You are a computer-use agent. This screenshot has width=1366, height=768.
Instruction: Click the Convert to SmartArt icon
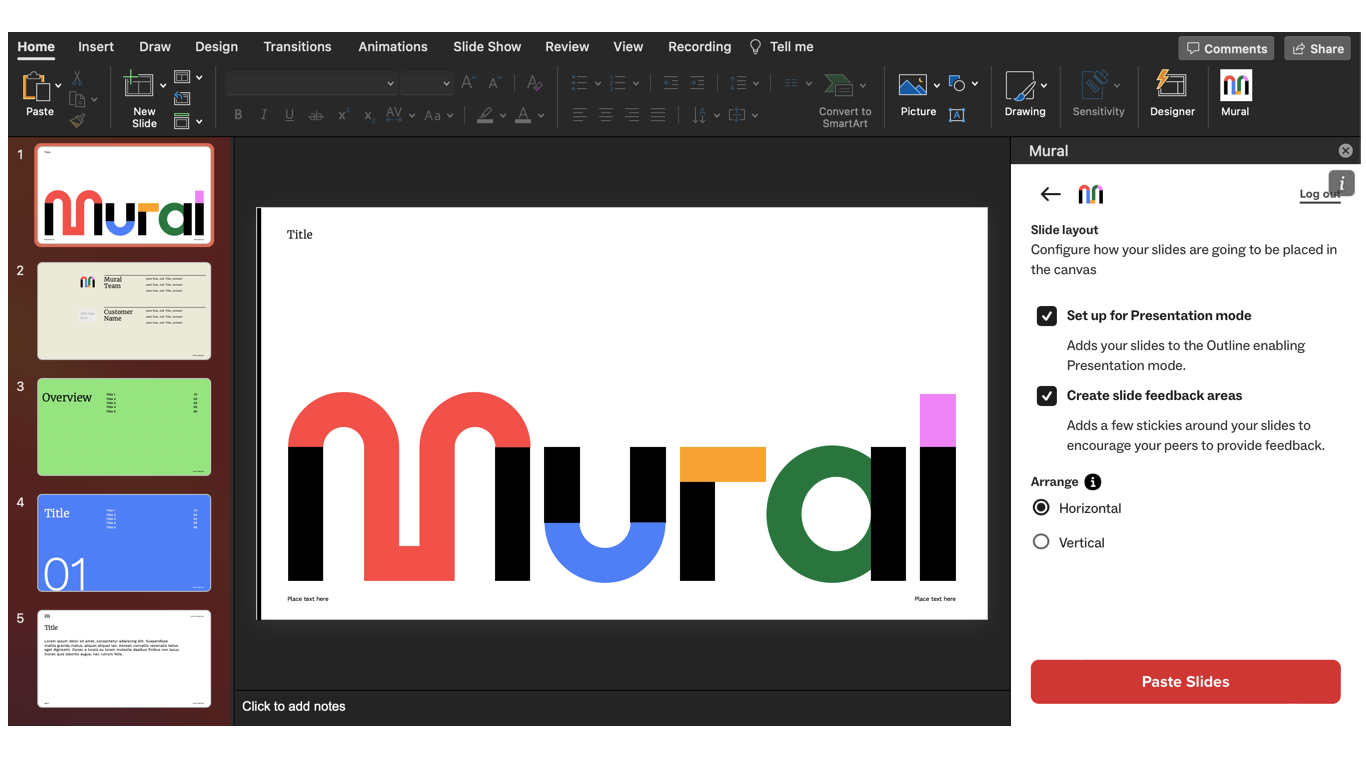pyautogui.click(x=838, y=86)
